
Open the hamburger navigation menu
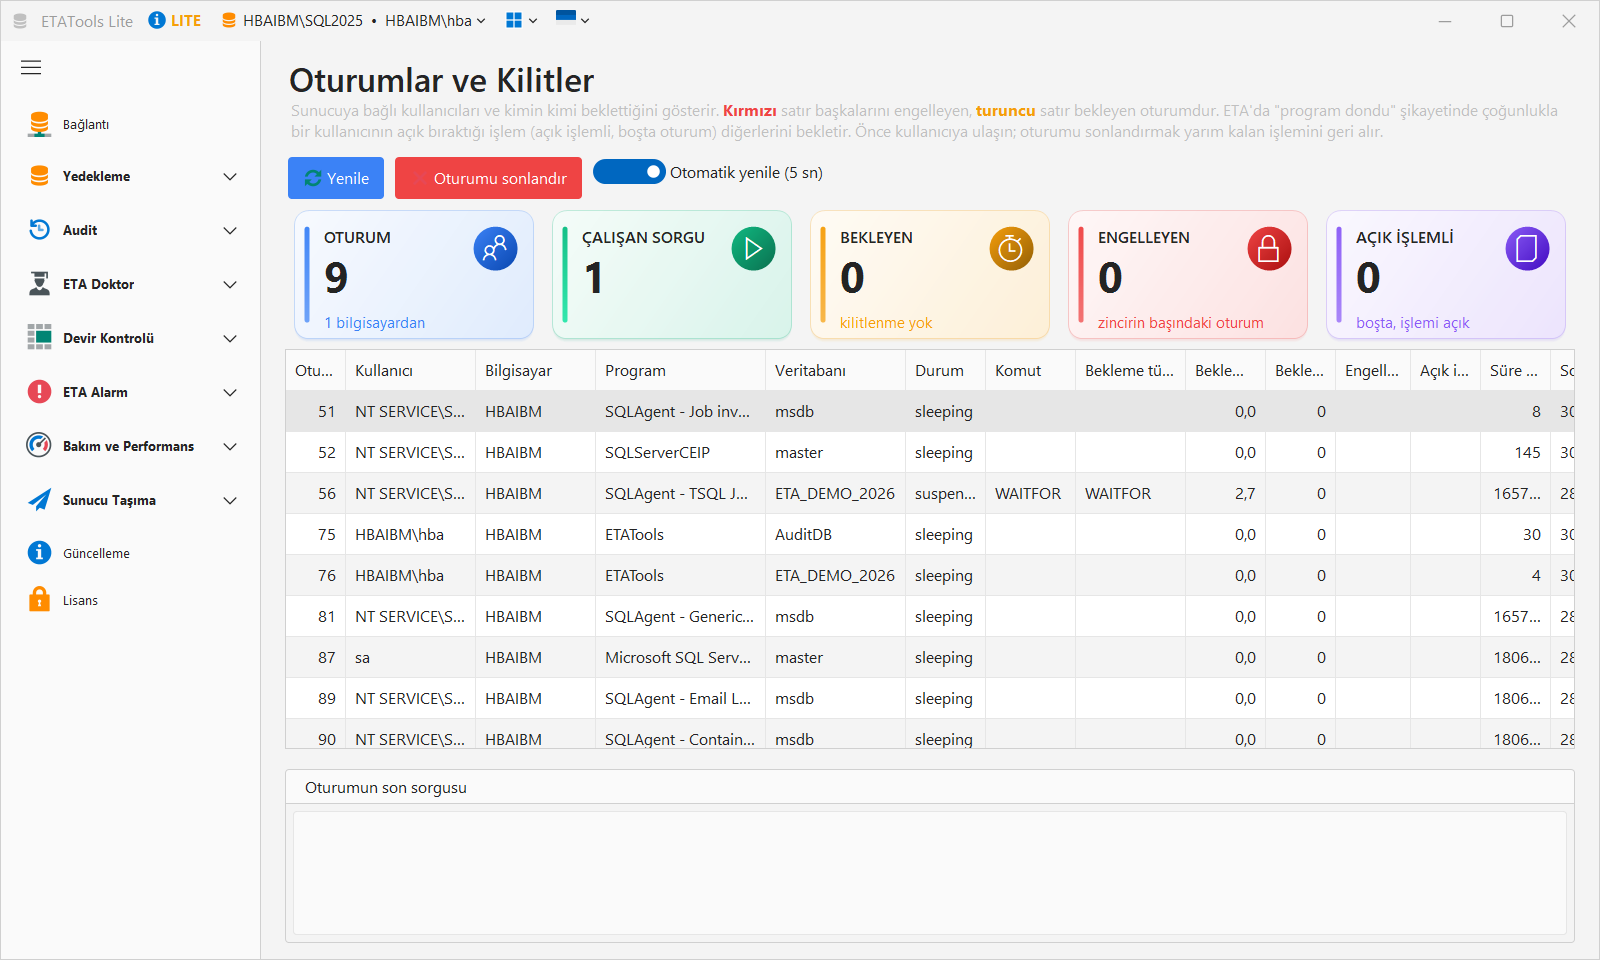[x=31, y=68]
